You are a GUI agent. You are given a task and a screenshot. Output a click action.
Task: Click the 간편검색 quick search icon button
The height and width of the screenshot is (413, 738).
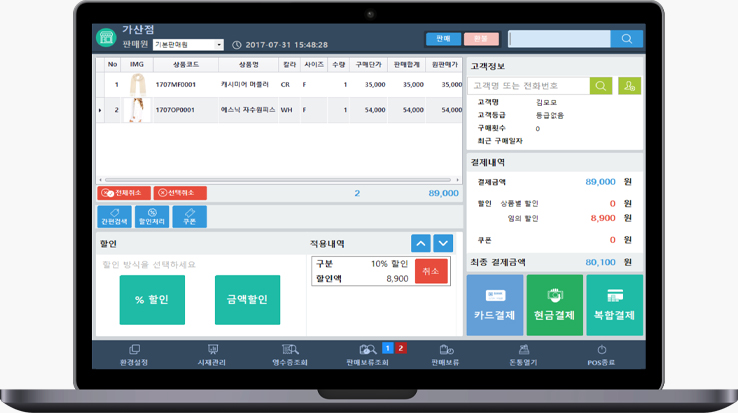click(114, 216)
